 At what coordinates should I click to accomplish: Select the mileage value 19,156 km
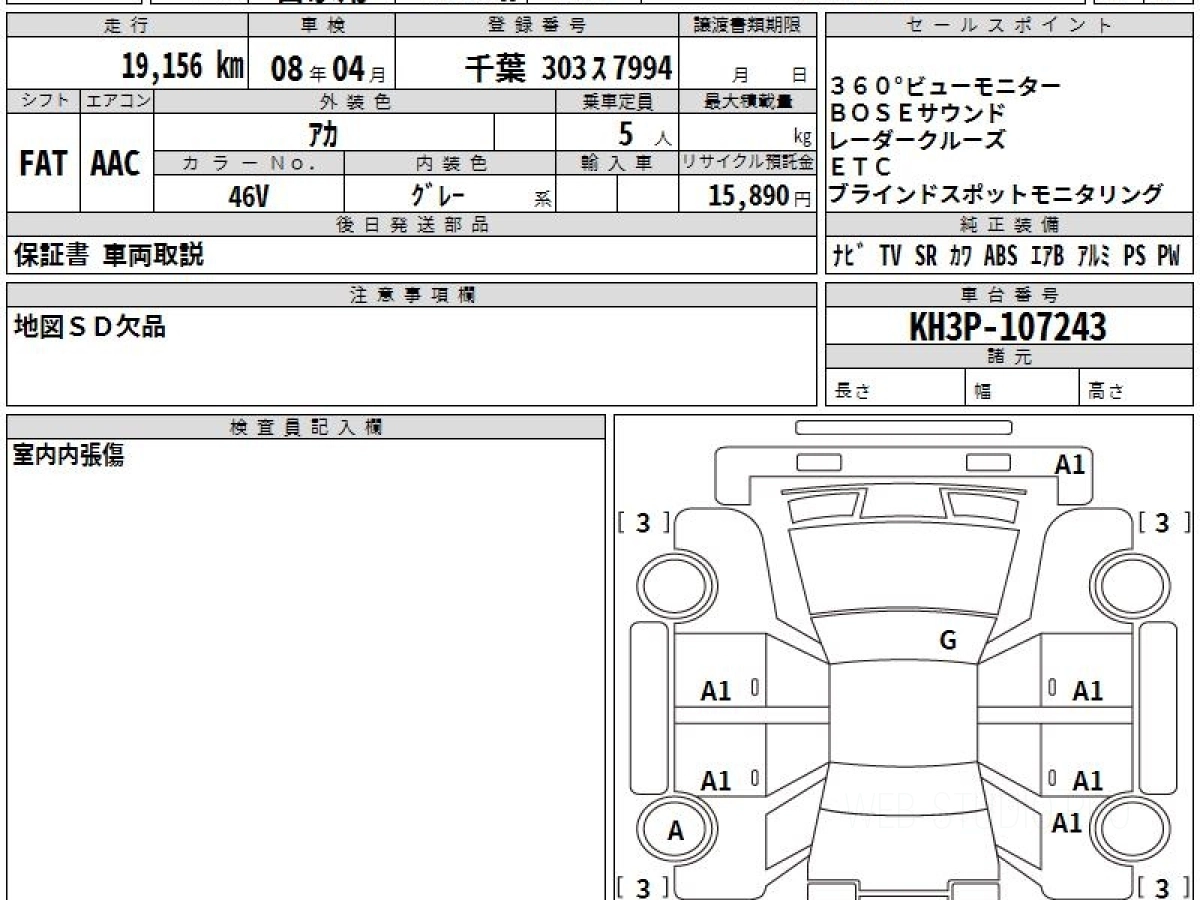coord(183,68)
